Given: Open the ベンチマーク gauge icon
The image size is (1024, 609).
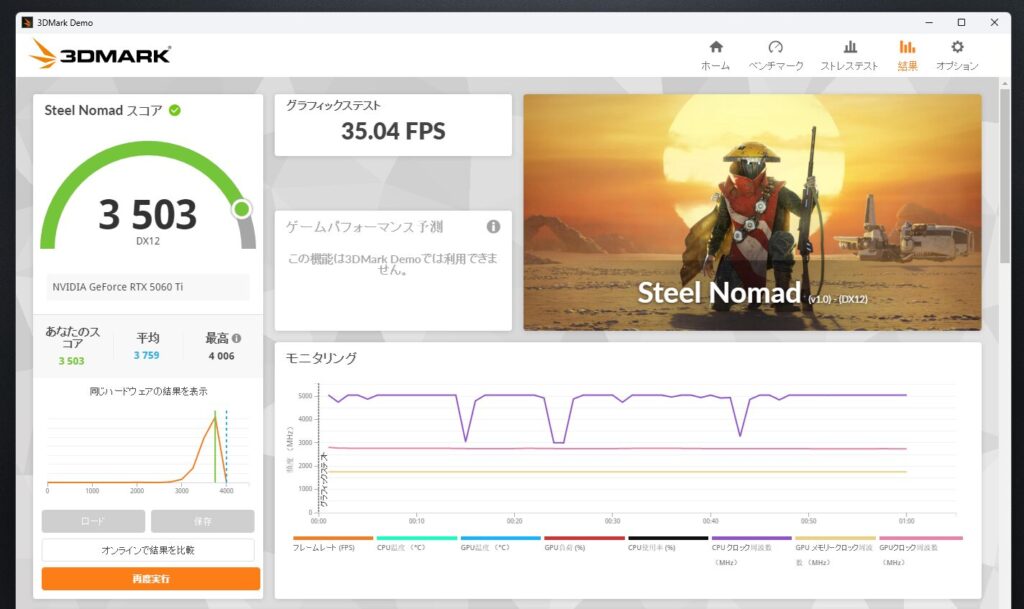Looking at the screenshot, I should 775,48.
